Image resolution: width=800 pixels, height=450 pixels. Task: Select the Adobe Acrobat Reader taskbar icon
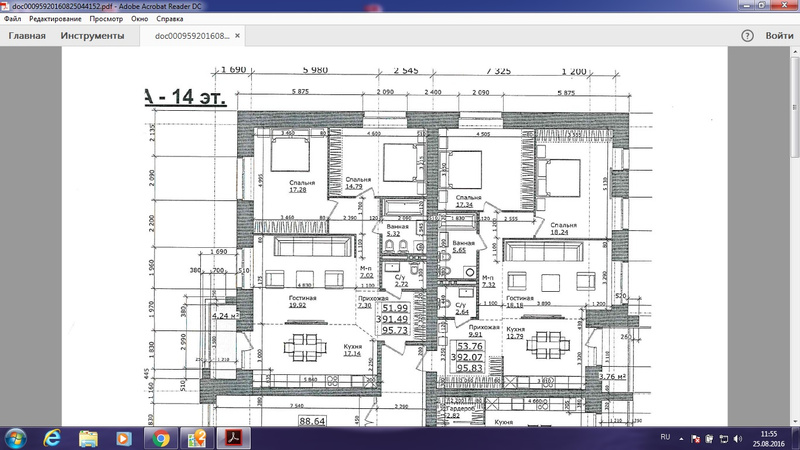tap(234, 439)
